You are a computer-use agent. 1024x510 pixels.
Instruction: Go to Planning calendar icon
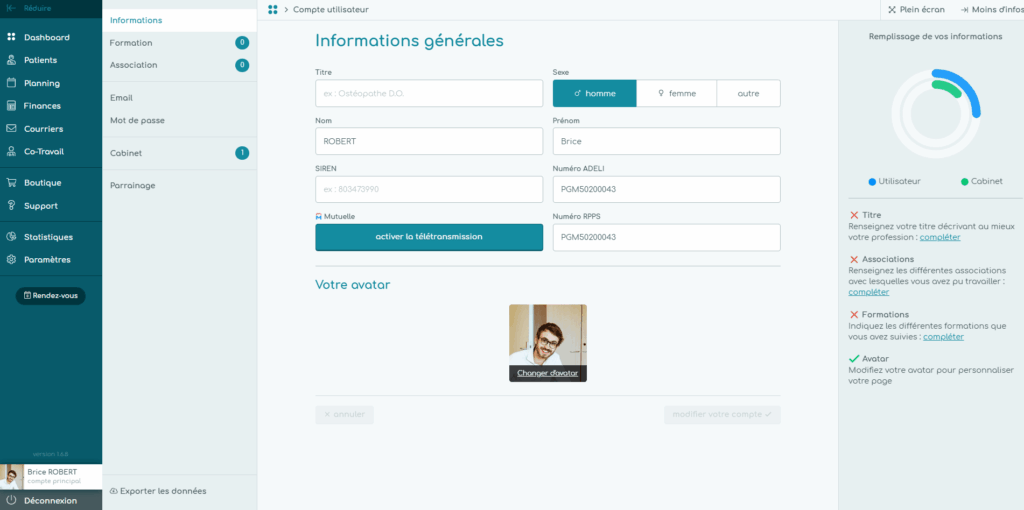12,83
